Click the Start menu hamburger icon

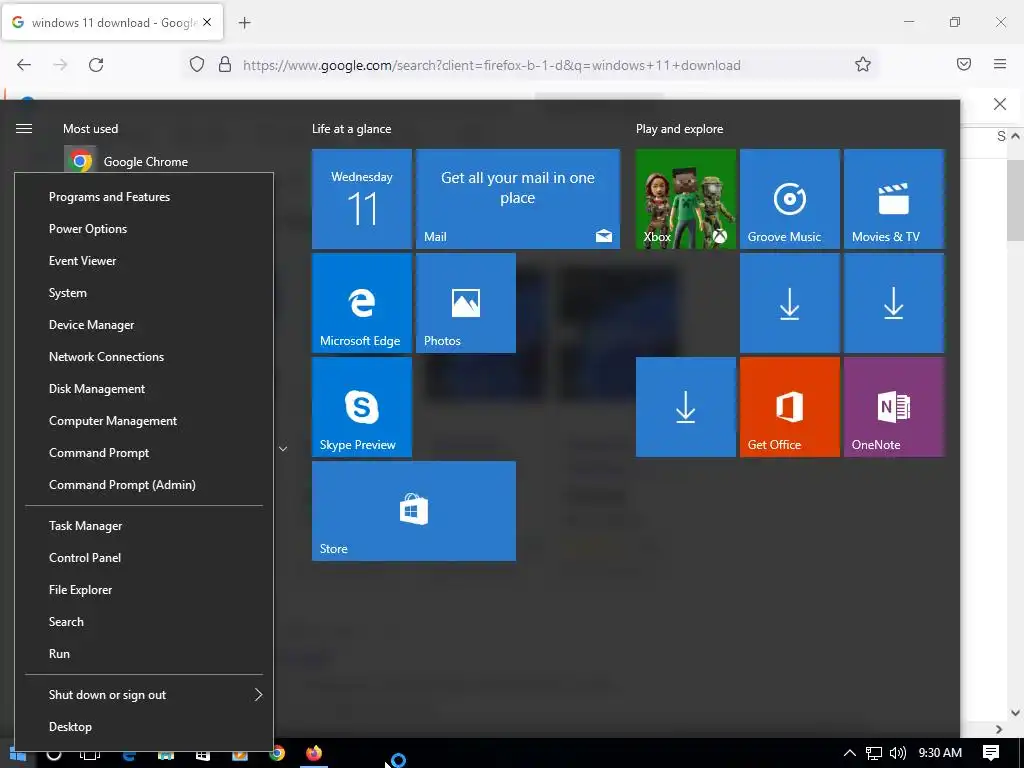coord(24,129)
